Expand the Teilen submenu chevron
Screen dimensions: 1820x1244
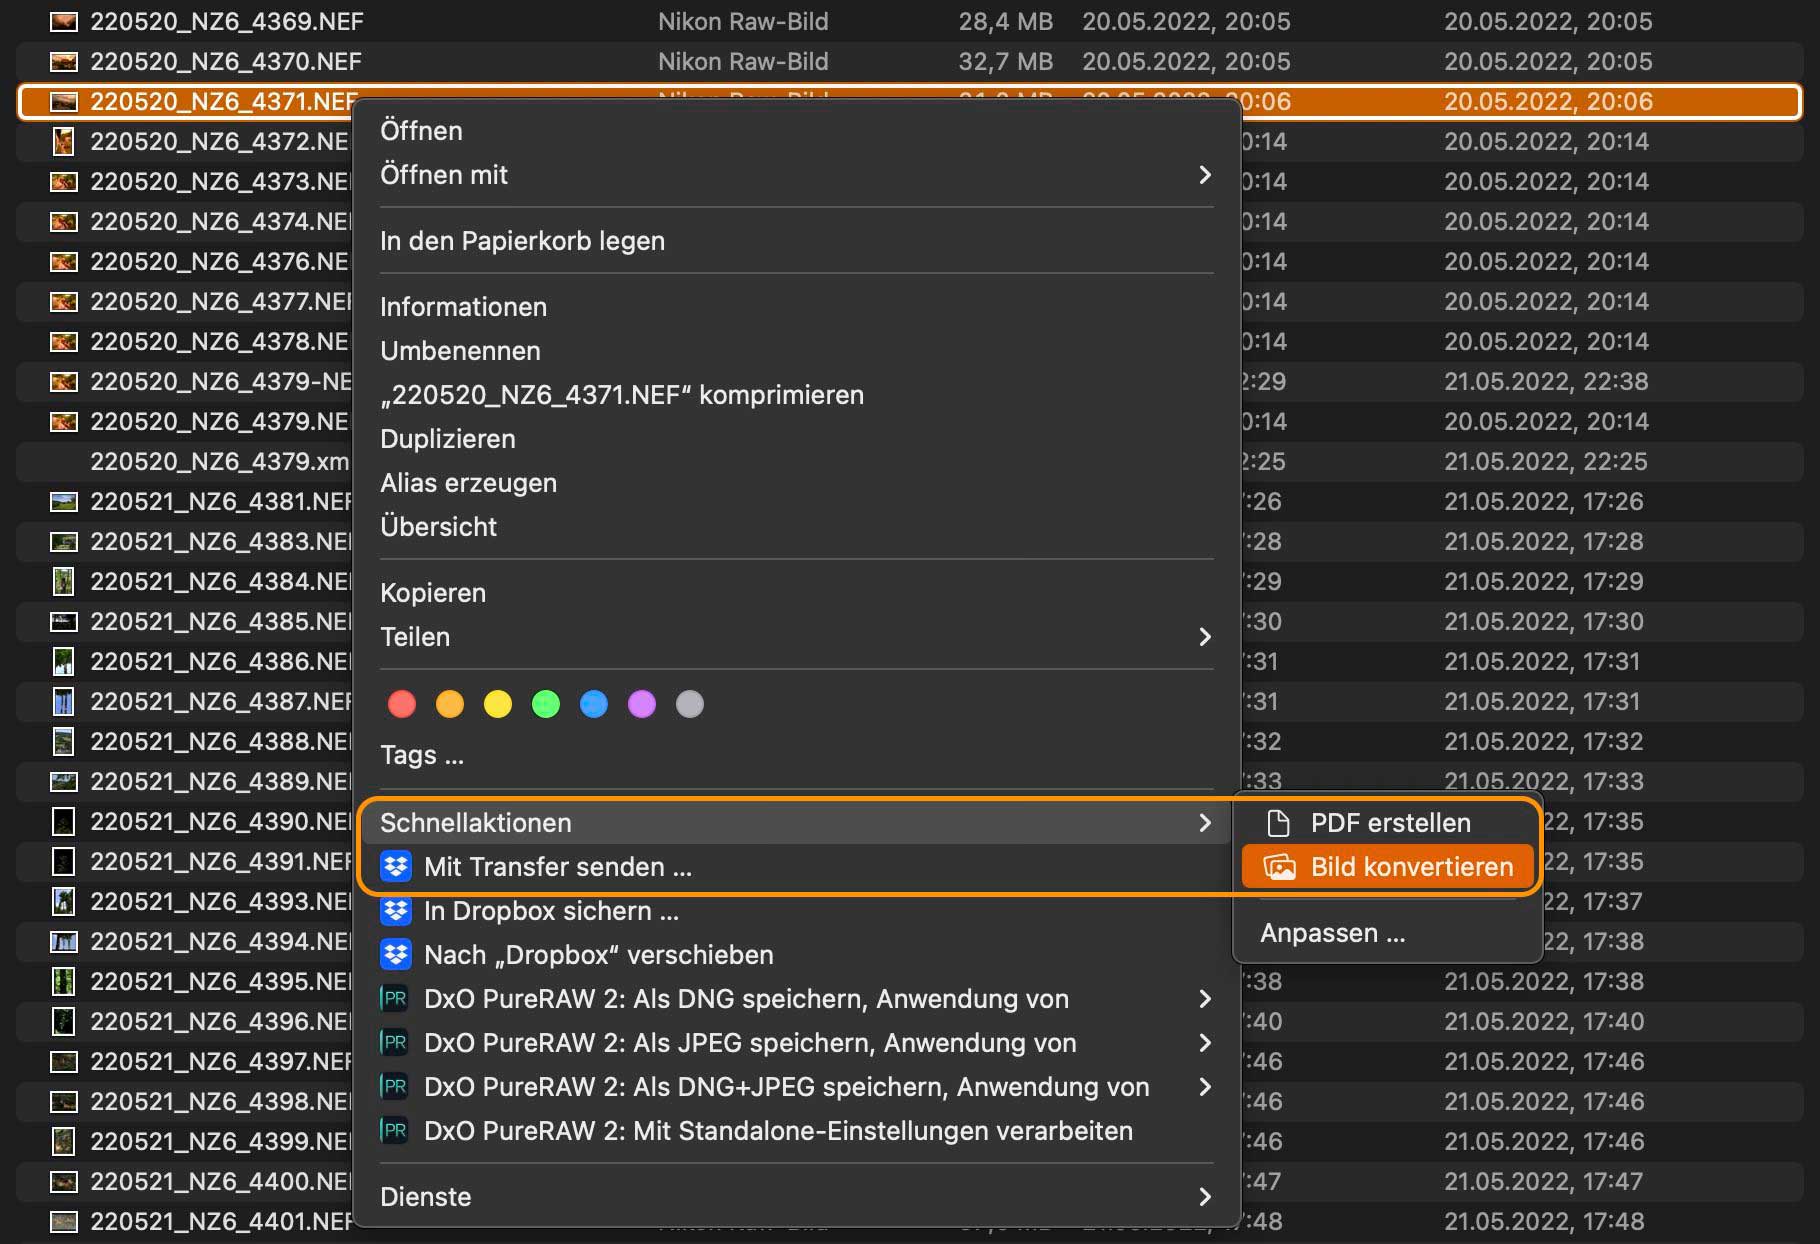tap(1204, 637)
